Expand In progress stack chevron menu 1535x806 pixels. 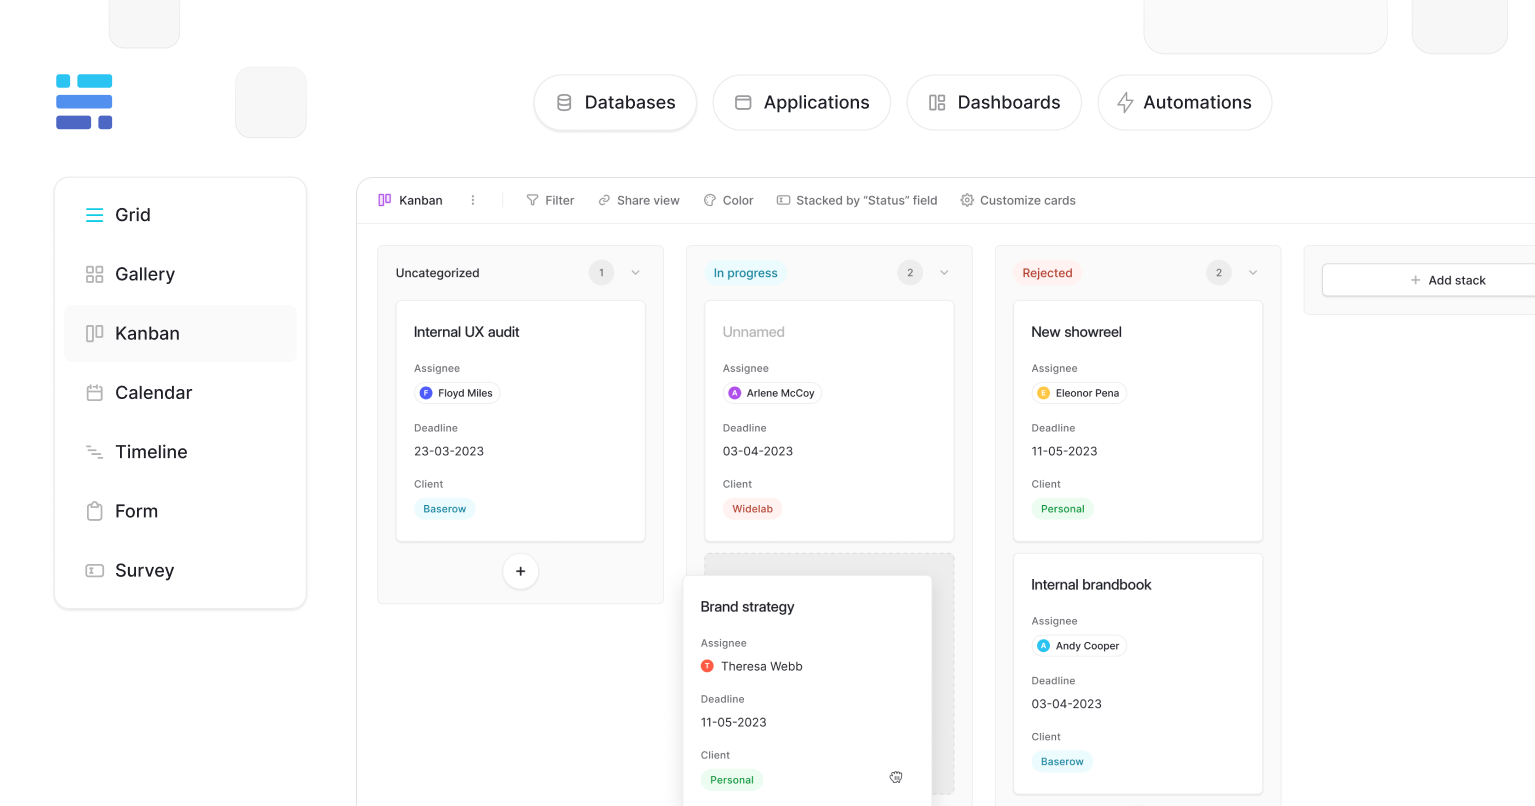coord(944,273)
